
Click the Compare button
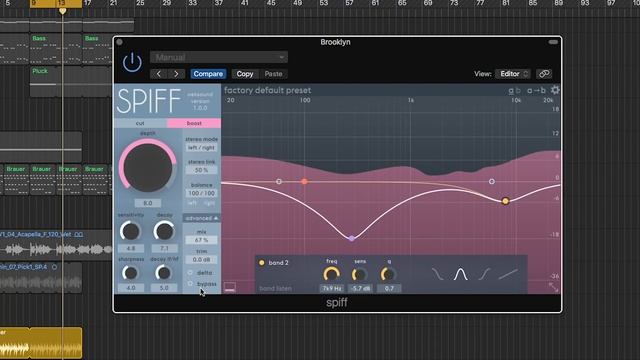point(208,74)
